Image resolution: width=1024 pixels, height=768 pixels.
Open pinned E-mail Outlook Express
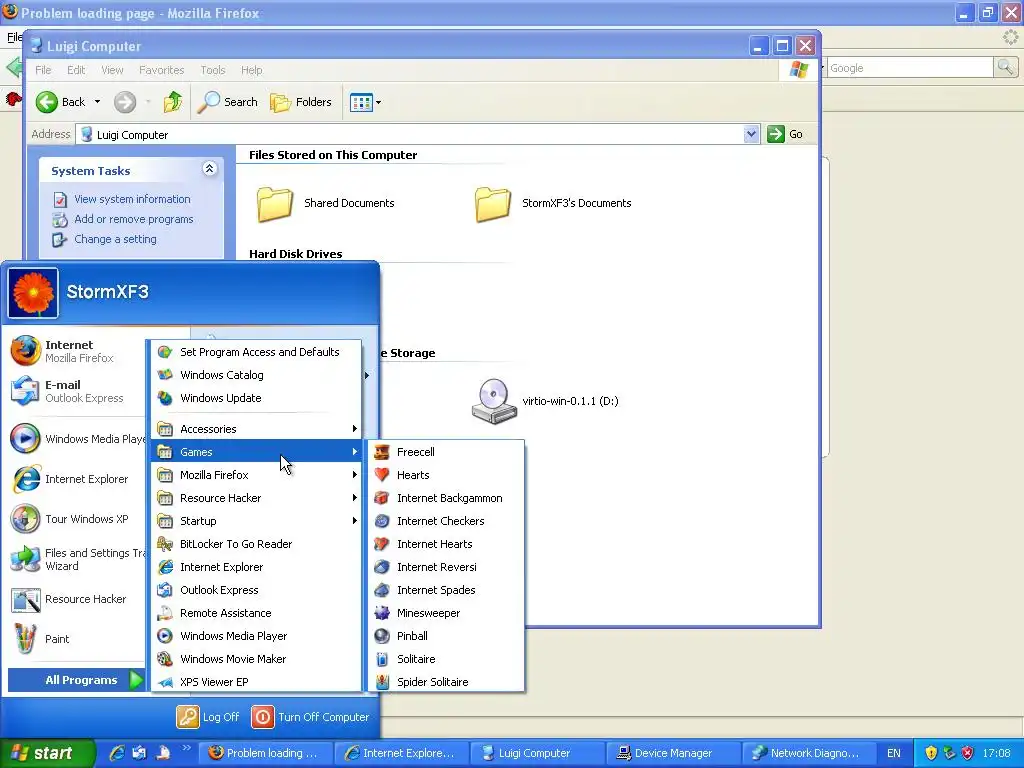click(x=76, y=391)
